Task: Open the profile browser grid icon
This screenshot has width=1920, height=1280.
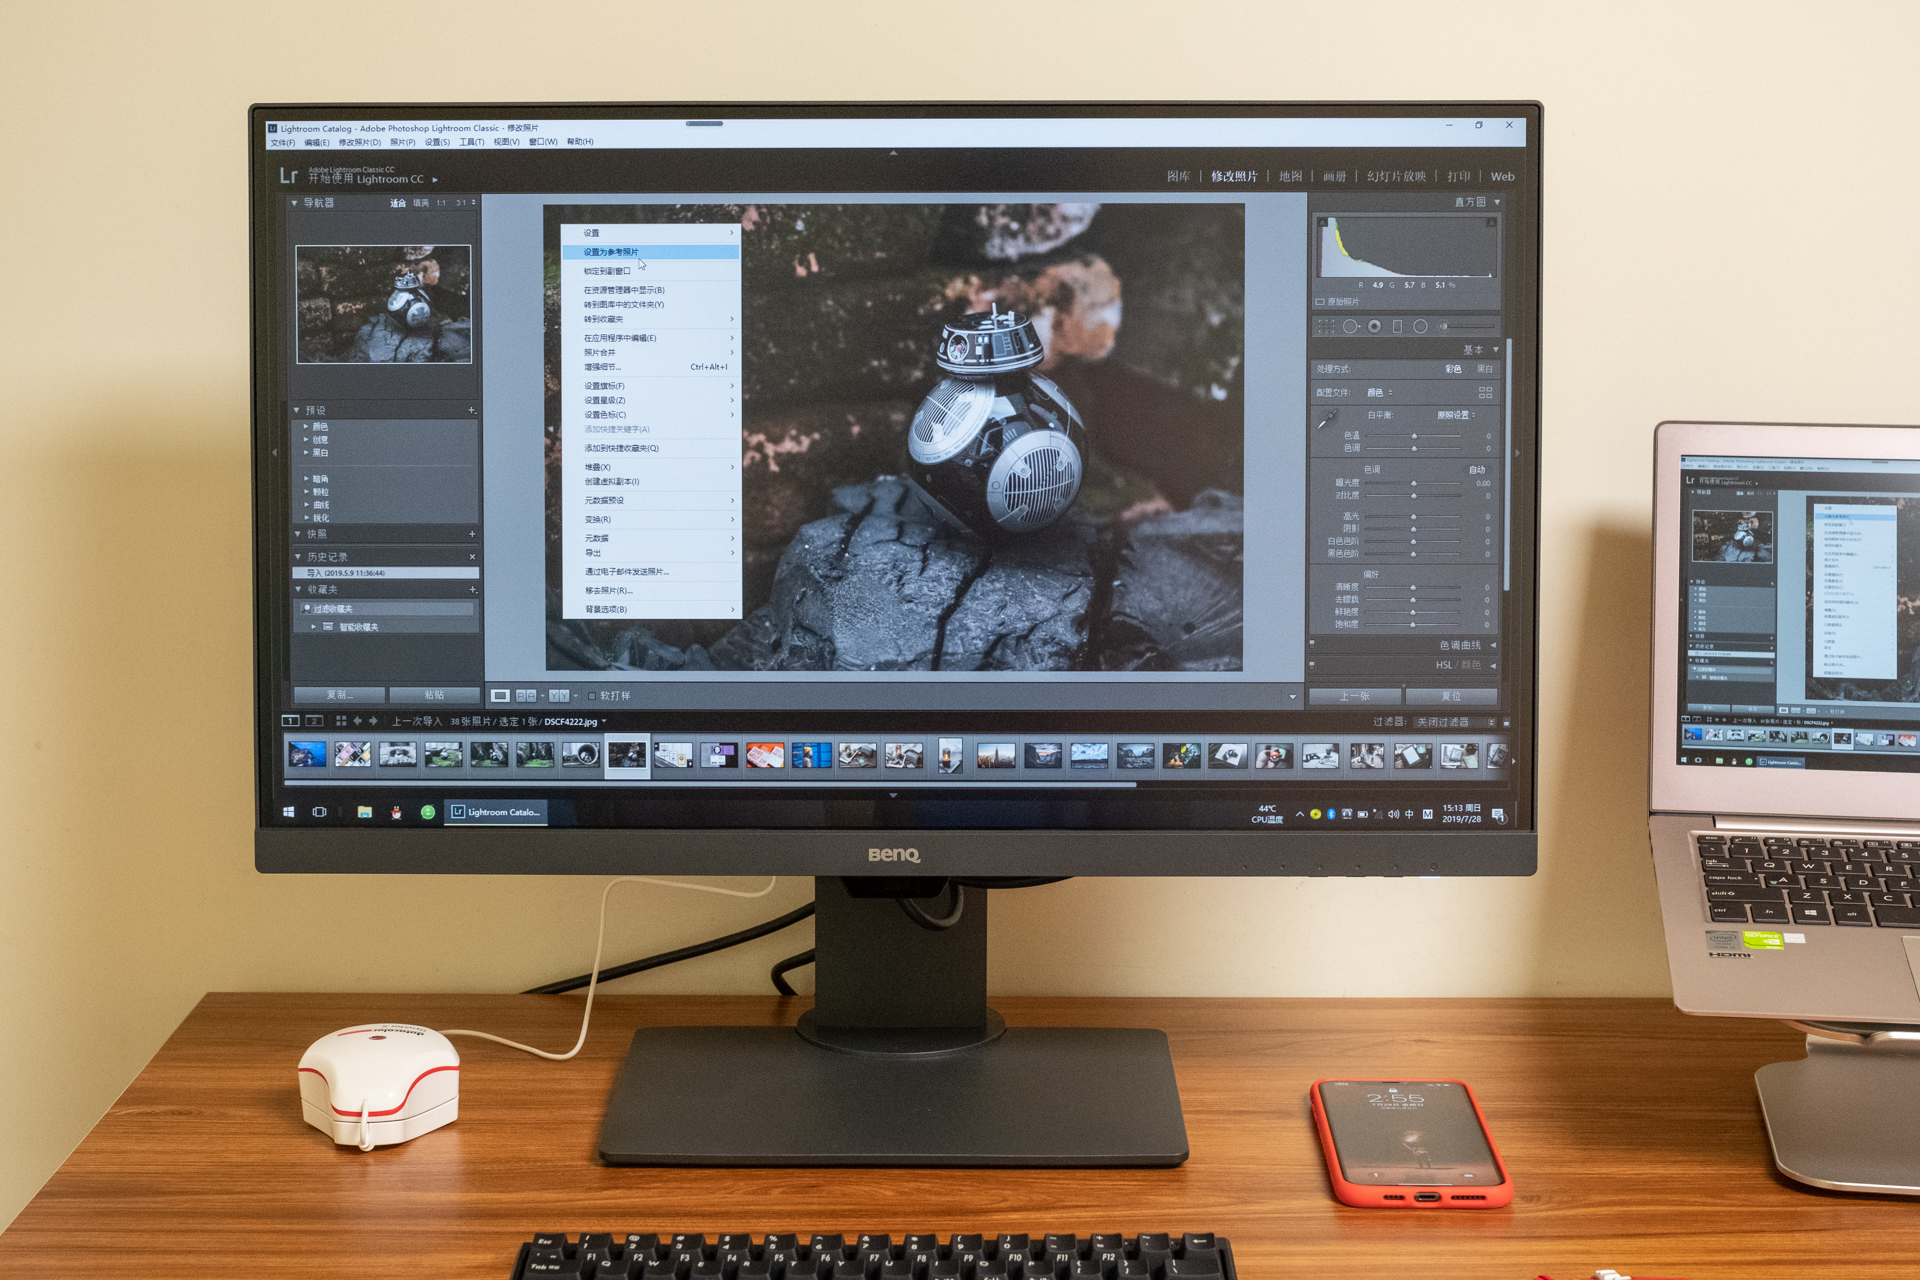Action: [x=1485, y=392]
